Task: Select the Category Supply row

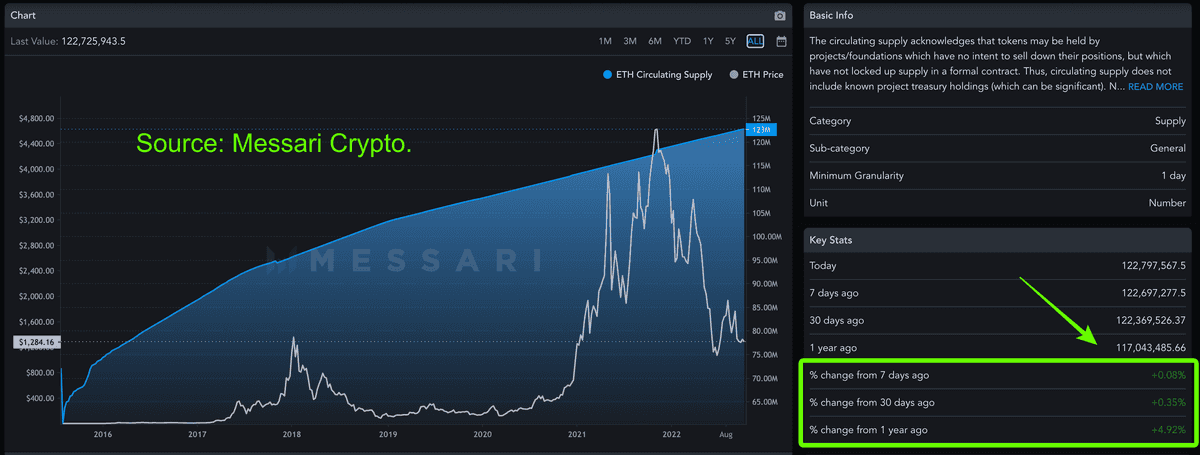Action: point(997,121)
